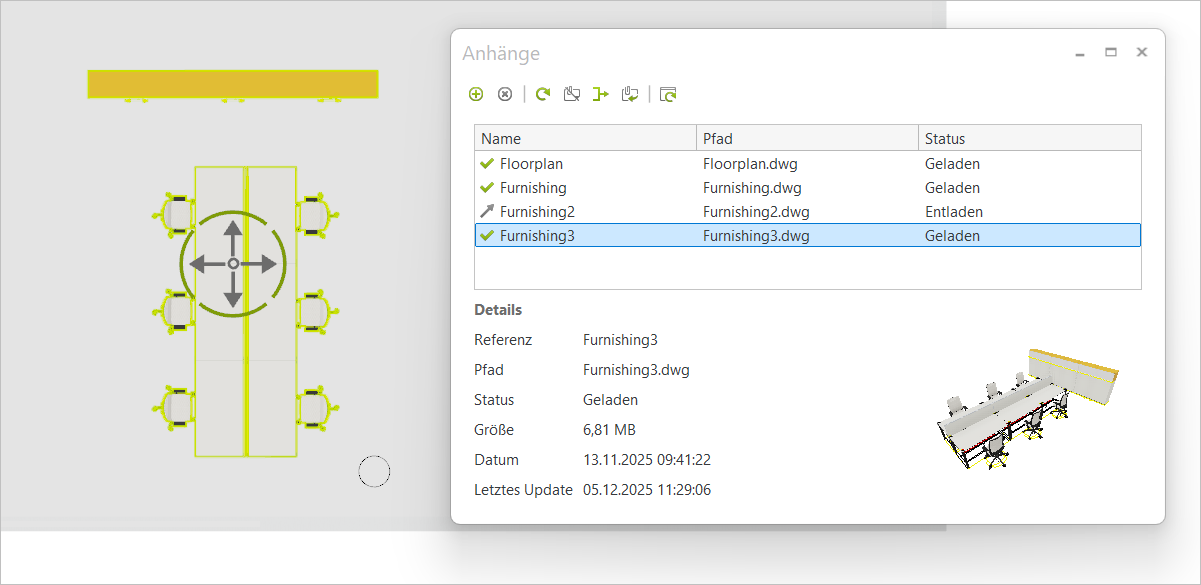Click the update attachment paperclip icon
Image resolution: width=1201 pixels, height=585 pixels.
[x=630, y=93]
